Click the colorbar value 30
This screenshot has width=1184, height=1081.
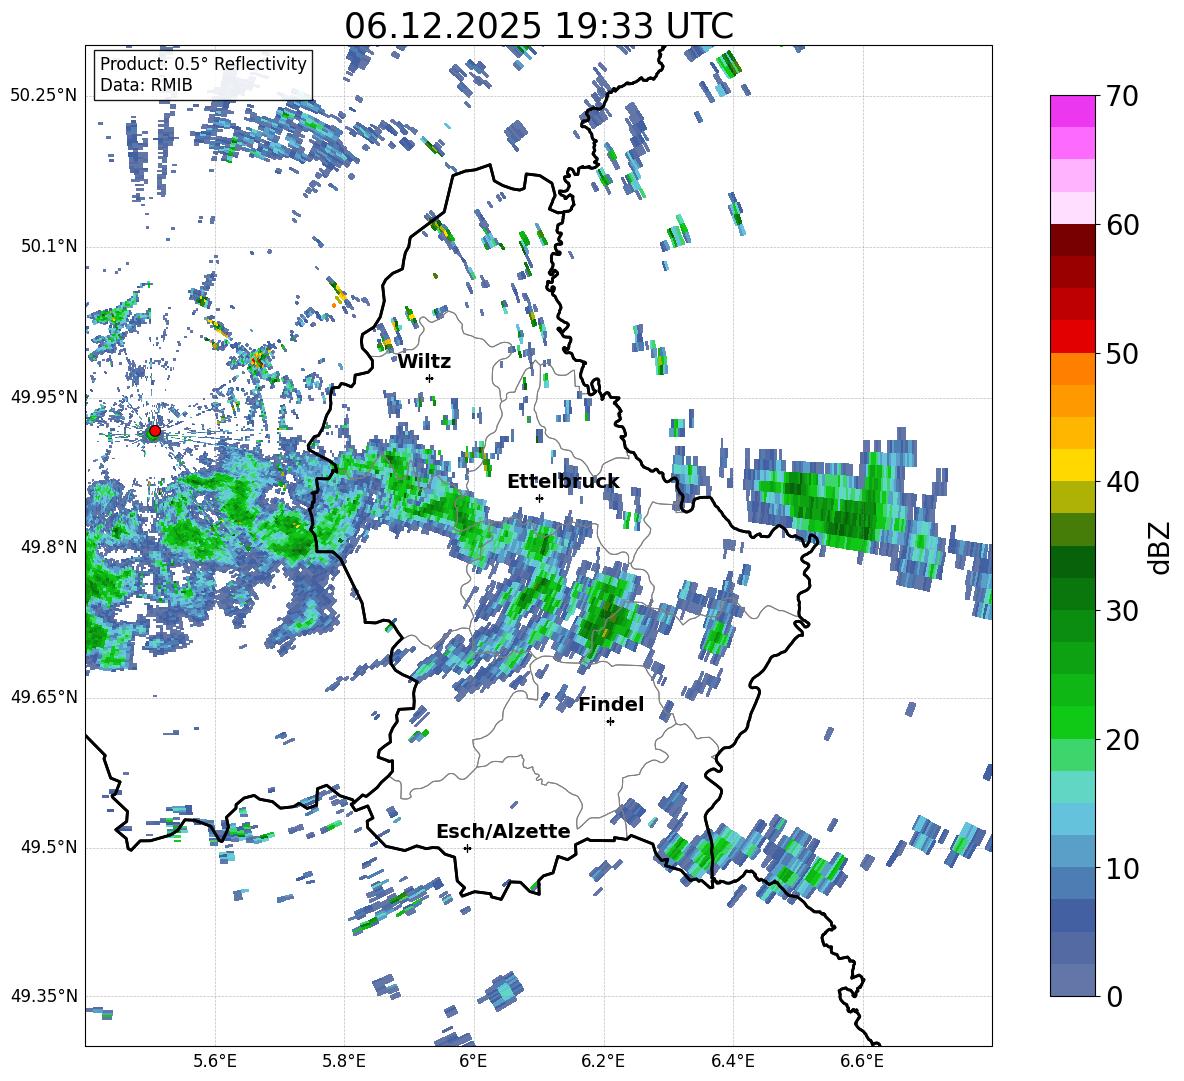pyautogui.click(x=1122, y=611)
